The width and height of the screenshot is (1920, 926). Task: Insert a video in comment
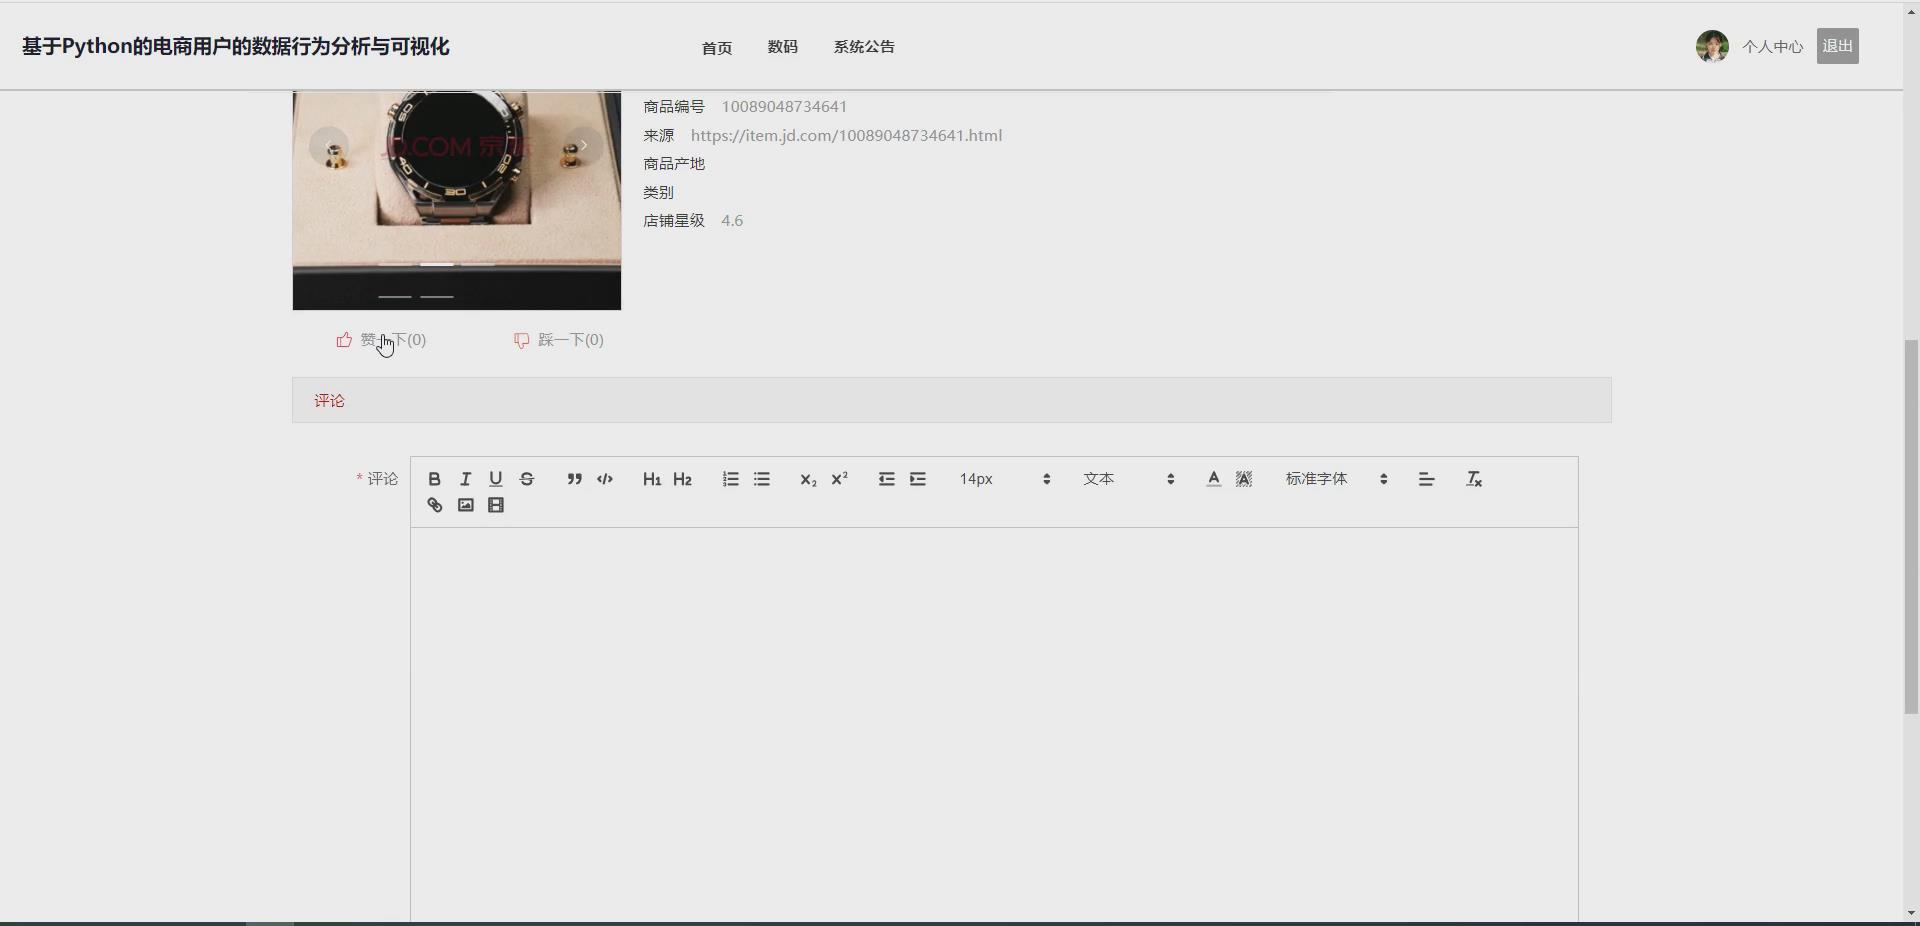496,505
